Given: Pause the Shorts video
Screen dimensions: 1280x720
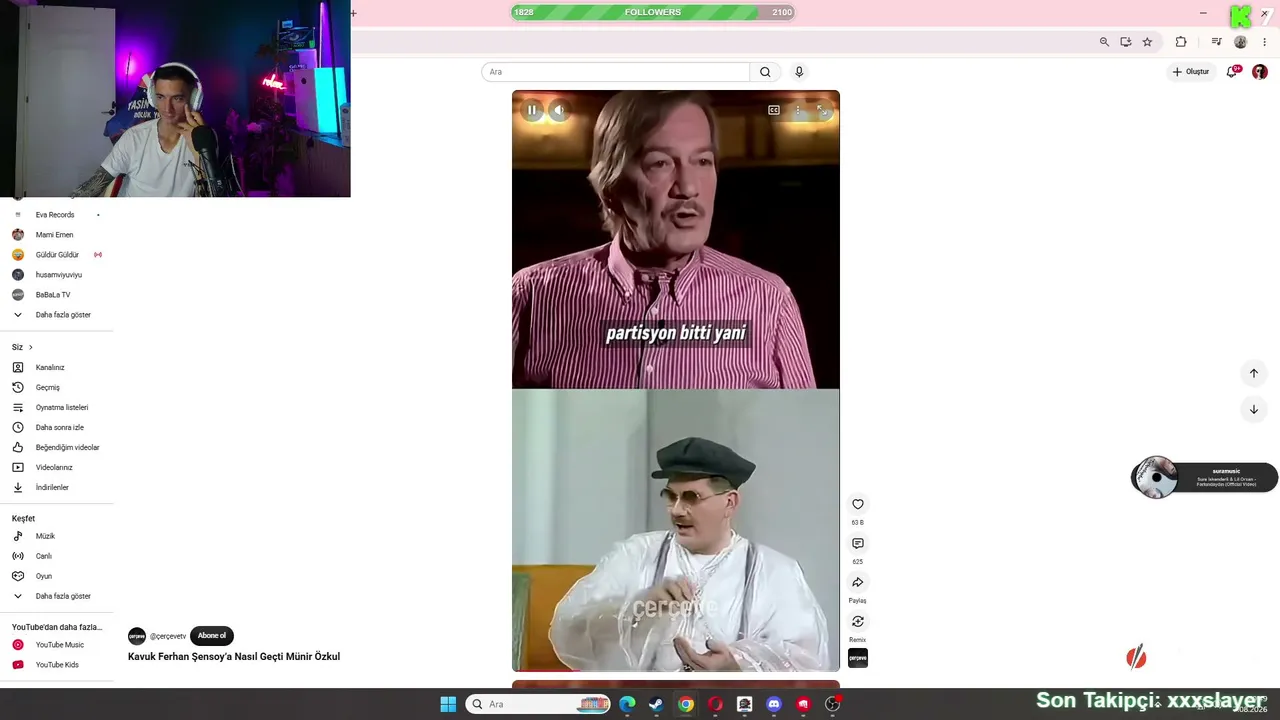Looking at the screenshot, I should pos(532,110).
